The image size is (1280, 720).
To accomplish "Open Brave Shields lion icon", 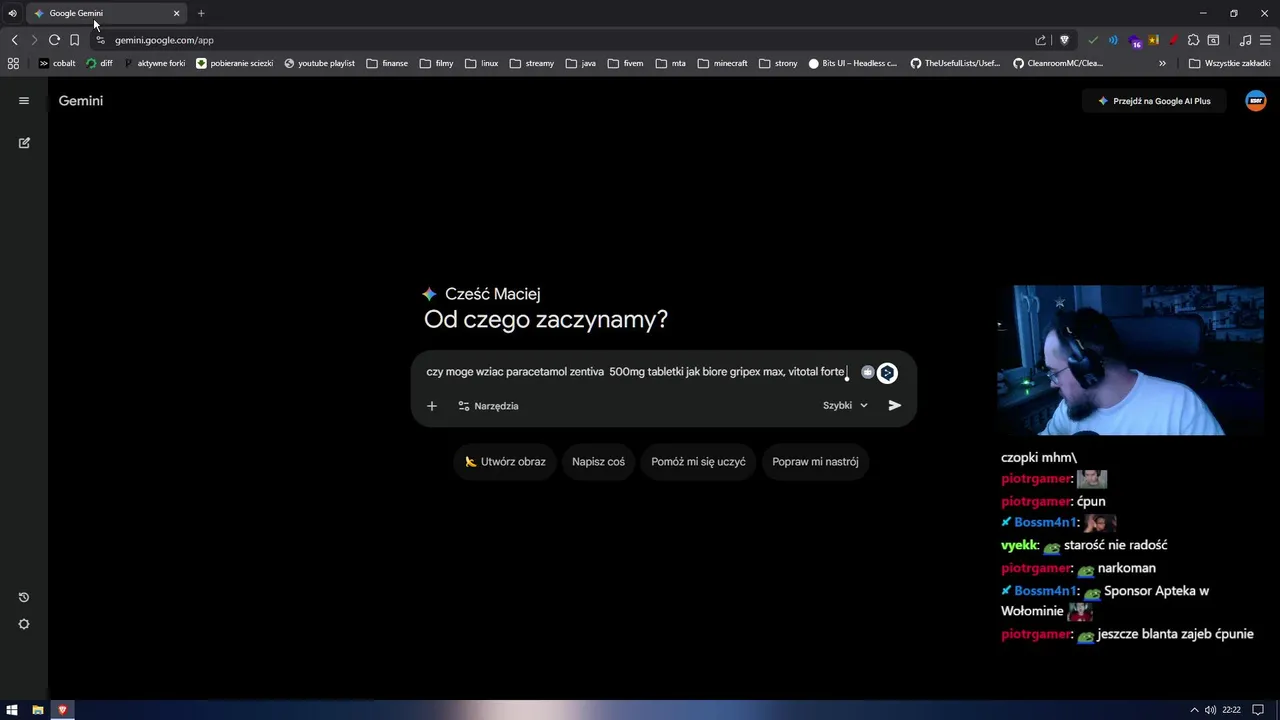I will [1064, 40].
